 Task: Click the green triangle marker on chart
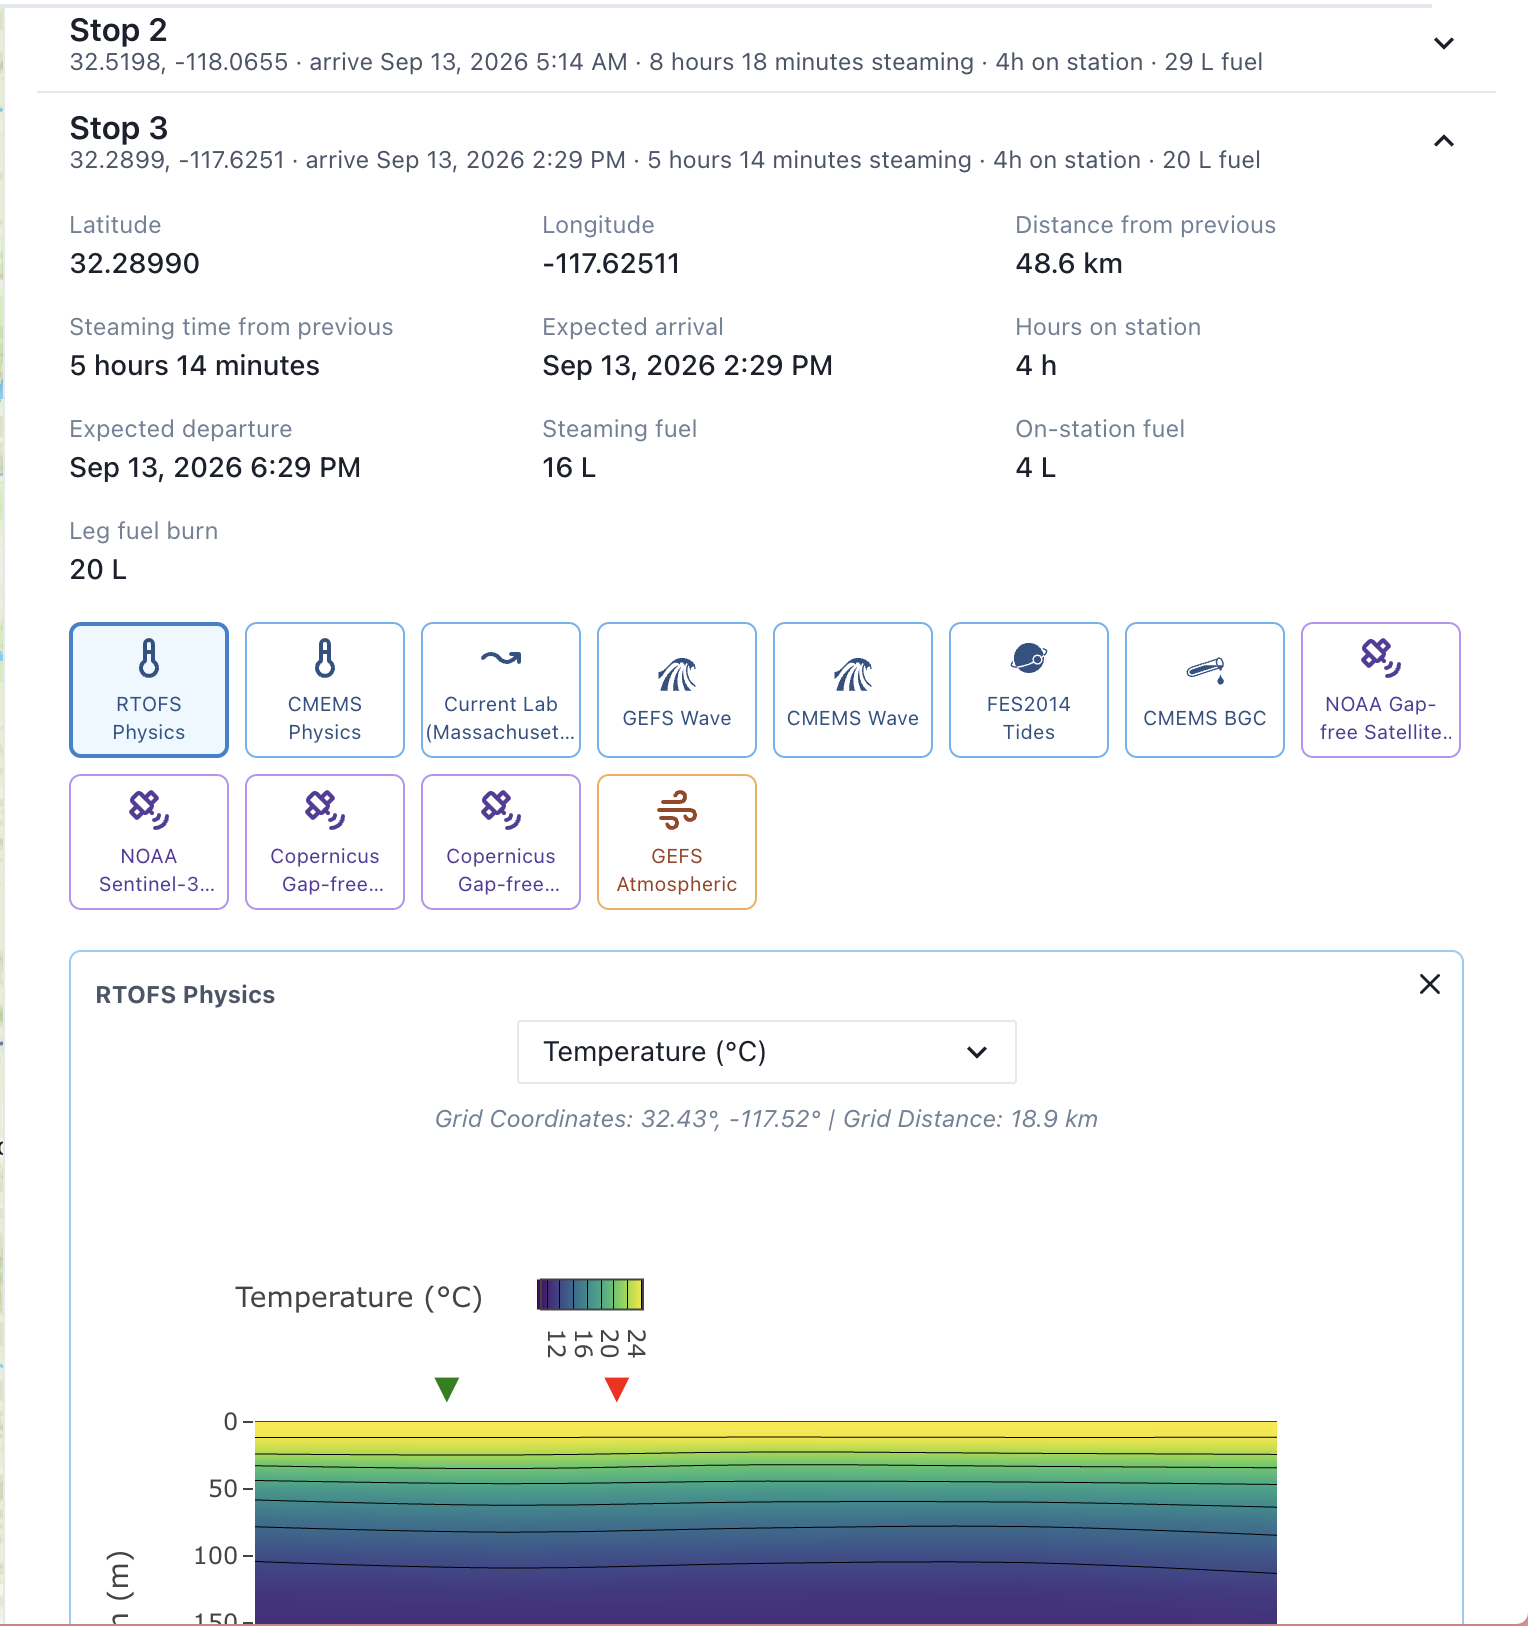coord(447,1388)
